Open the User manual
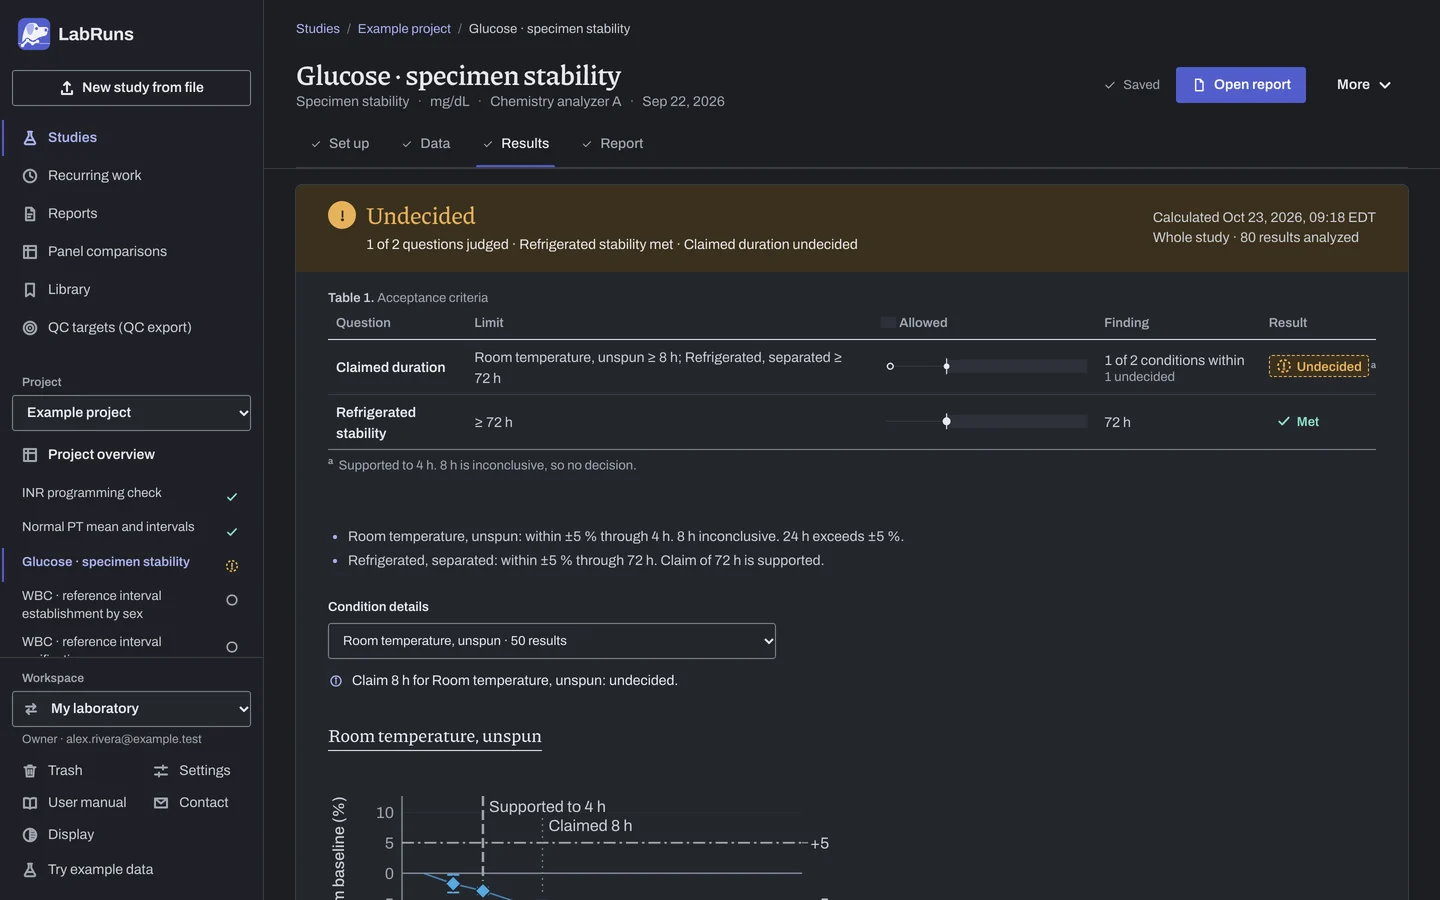The width and height of the screenshot is (1440, 900). click(87, 803)
